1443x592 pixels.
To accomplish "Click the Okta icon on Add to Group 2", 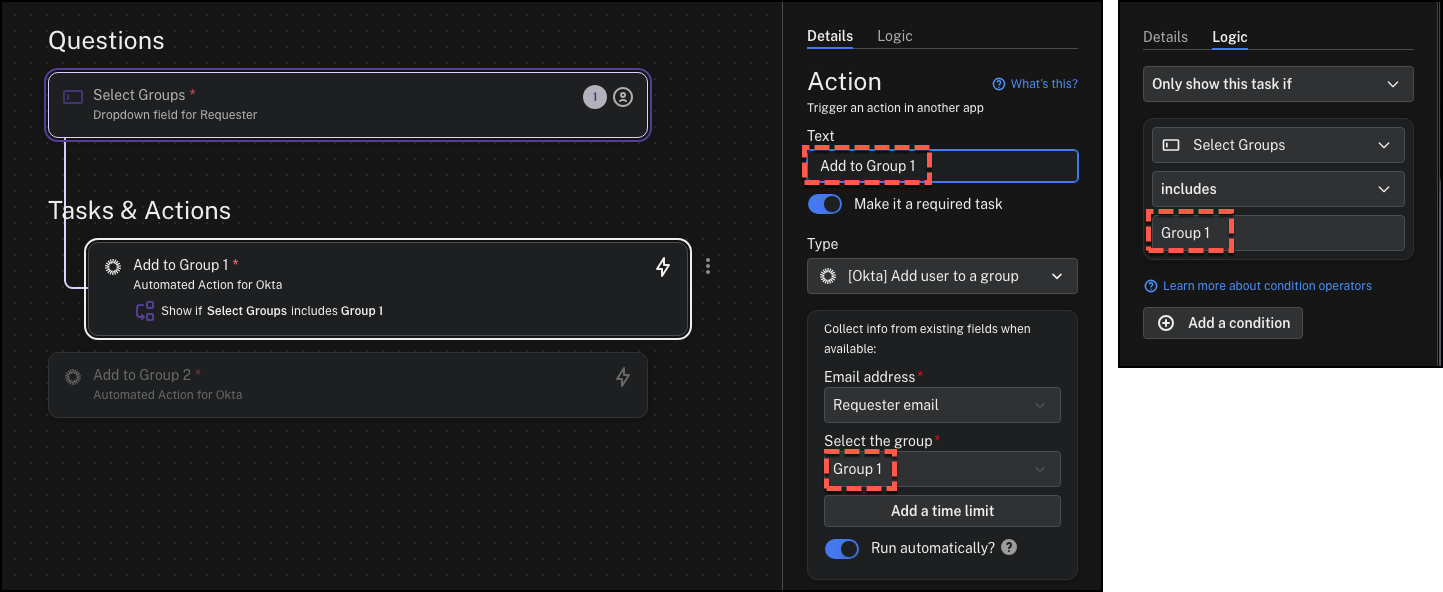I will tap(73, 377).
